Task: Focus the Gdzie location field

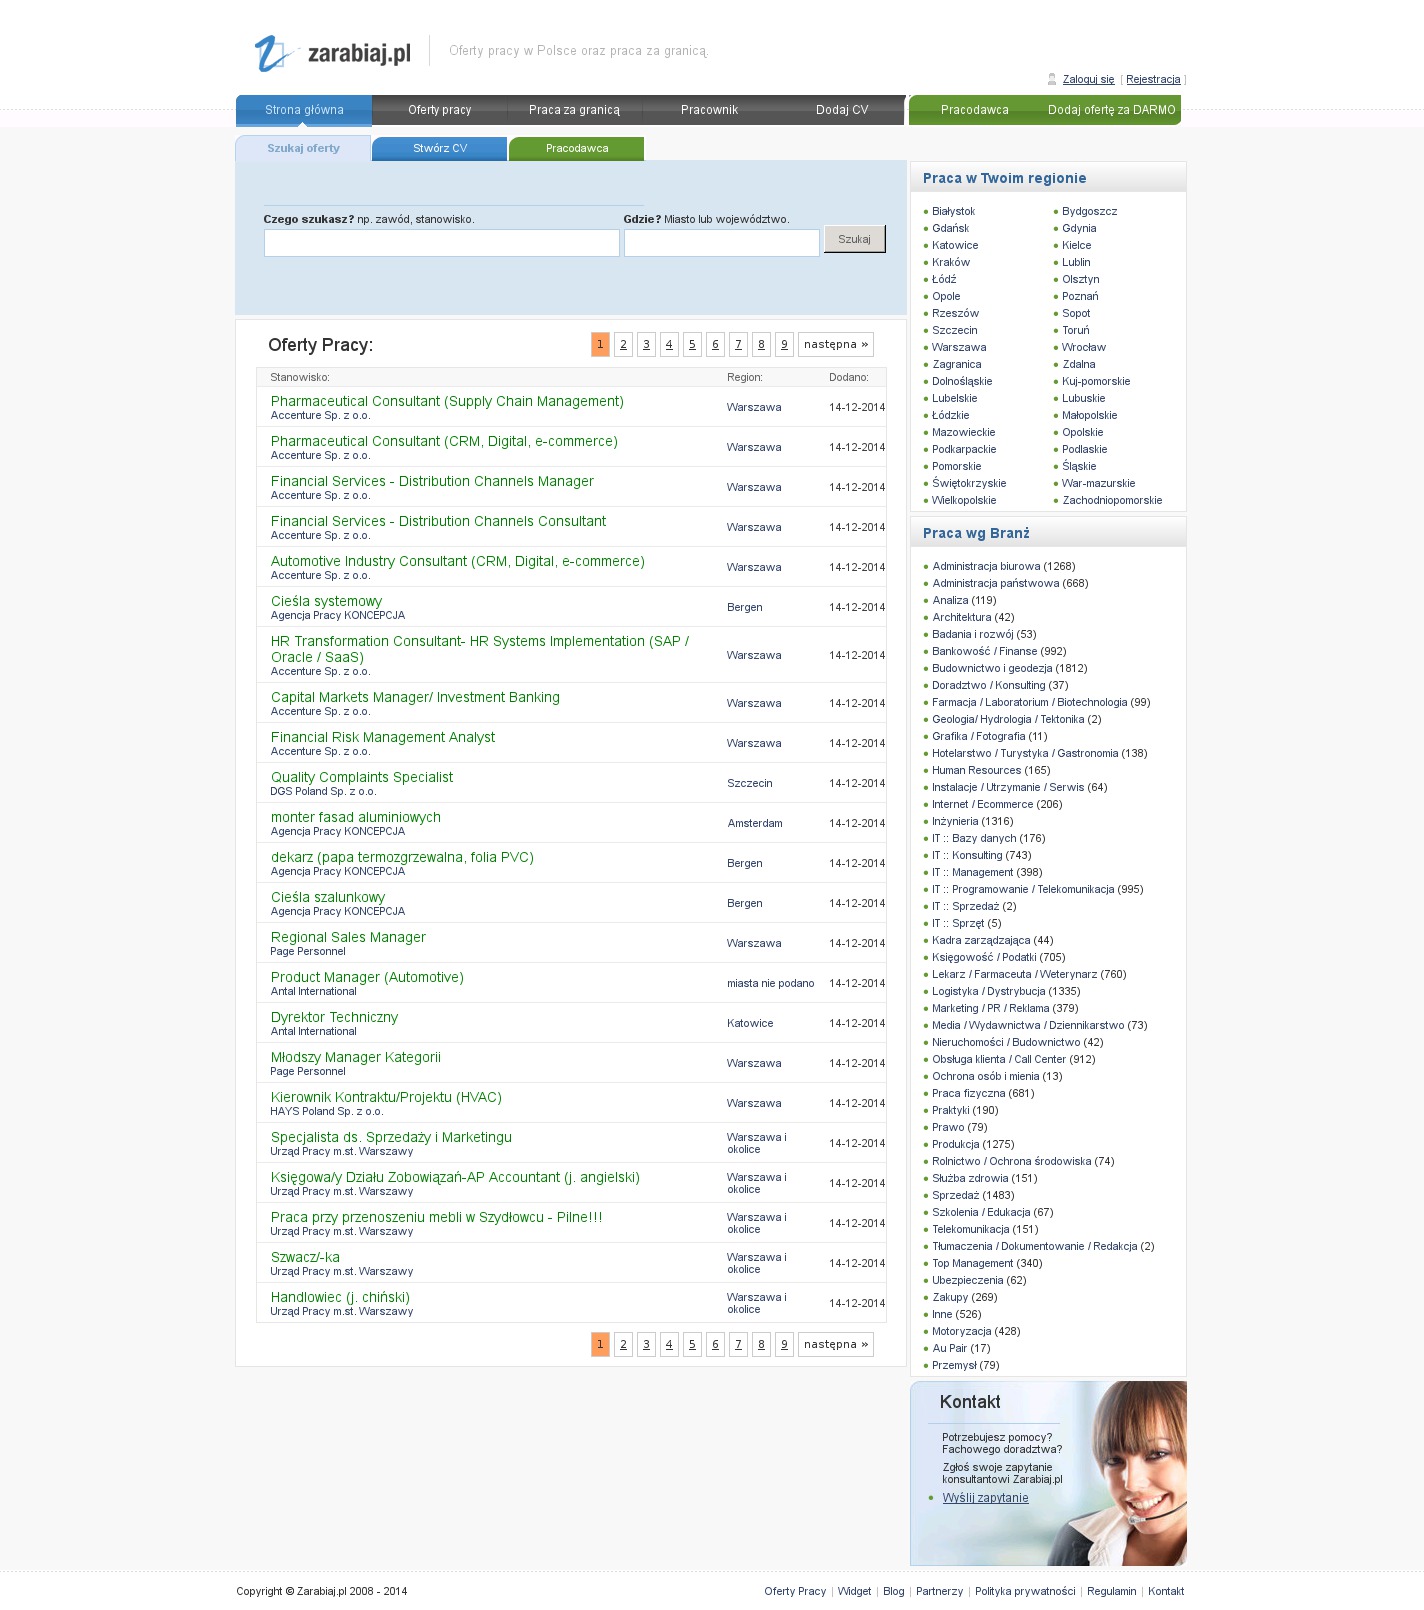Action: click(x=722, y=243)
